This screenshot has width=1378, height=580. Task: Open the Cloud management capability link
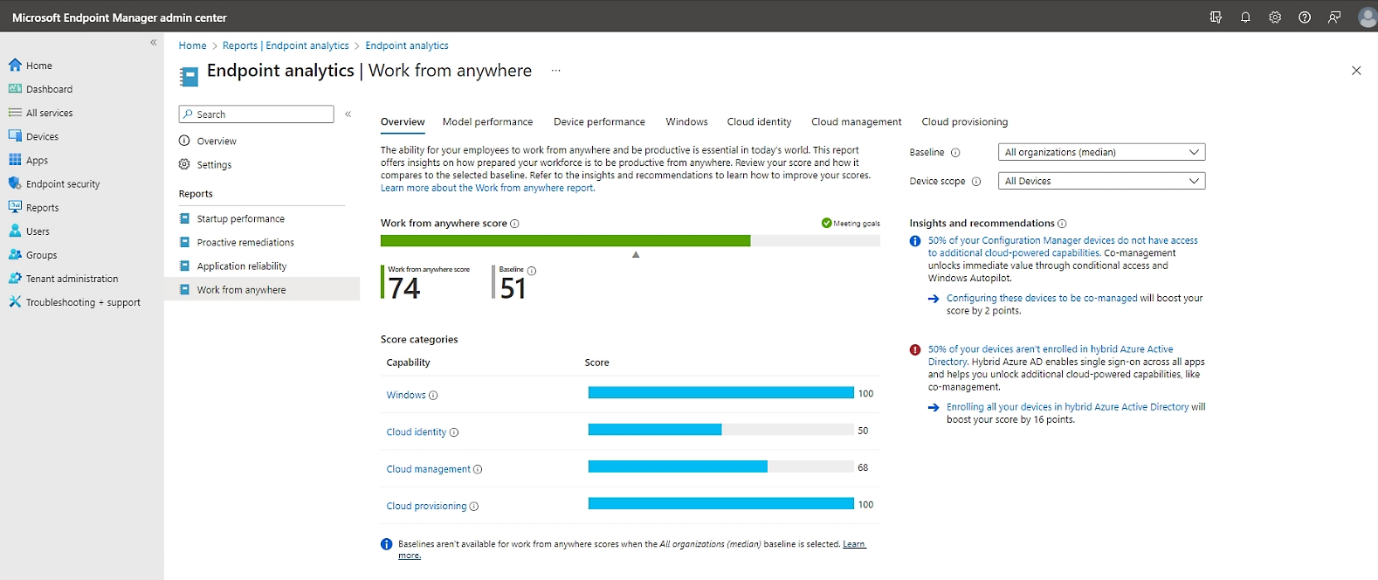(x=428, y=469)
